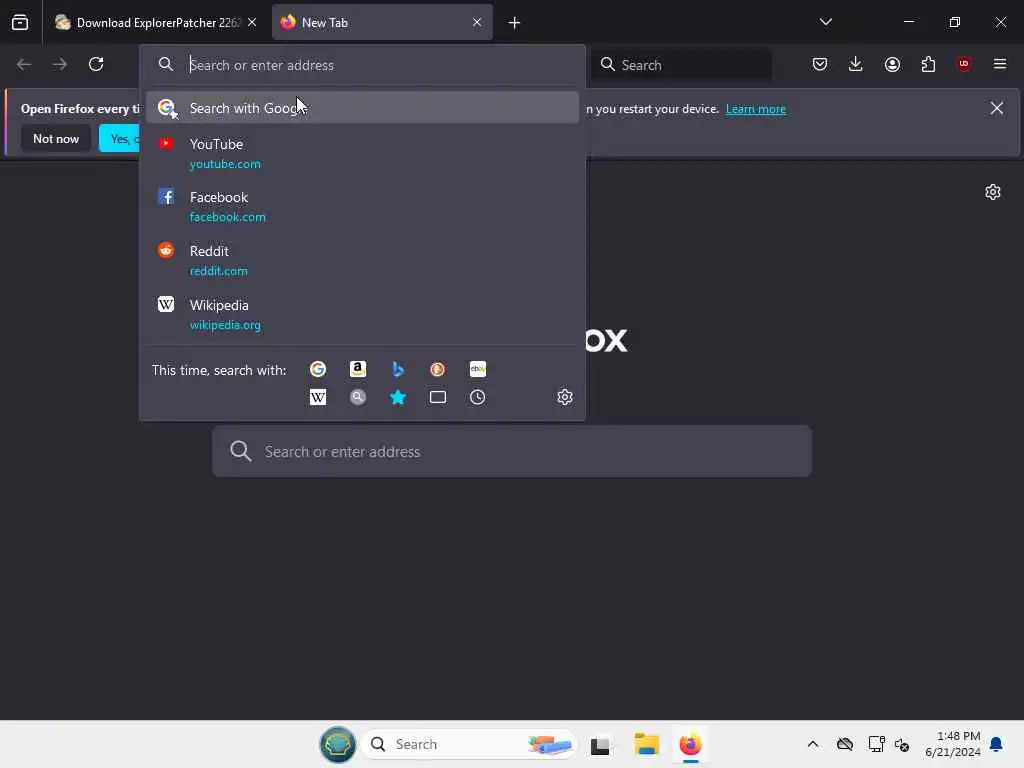Image resolution: width=1024 pixels, height=768 pixels.
Task: Launch File Explorer from the taskbar
Action: click(647, 744)
